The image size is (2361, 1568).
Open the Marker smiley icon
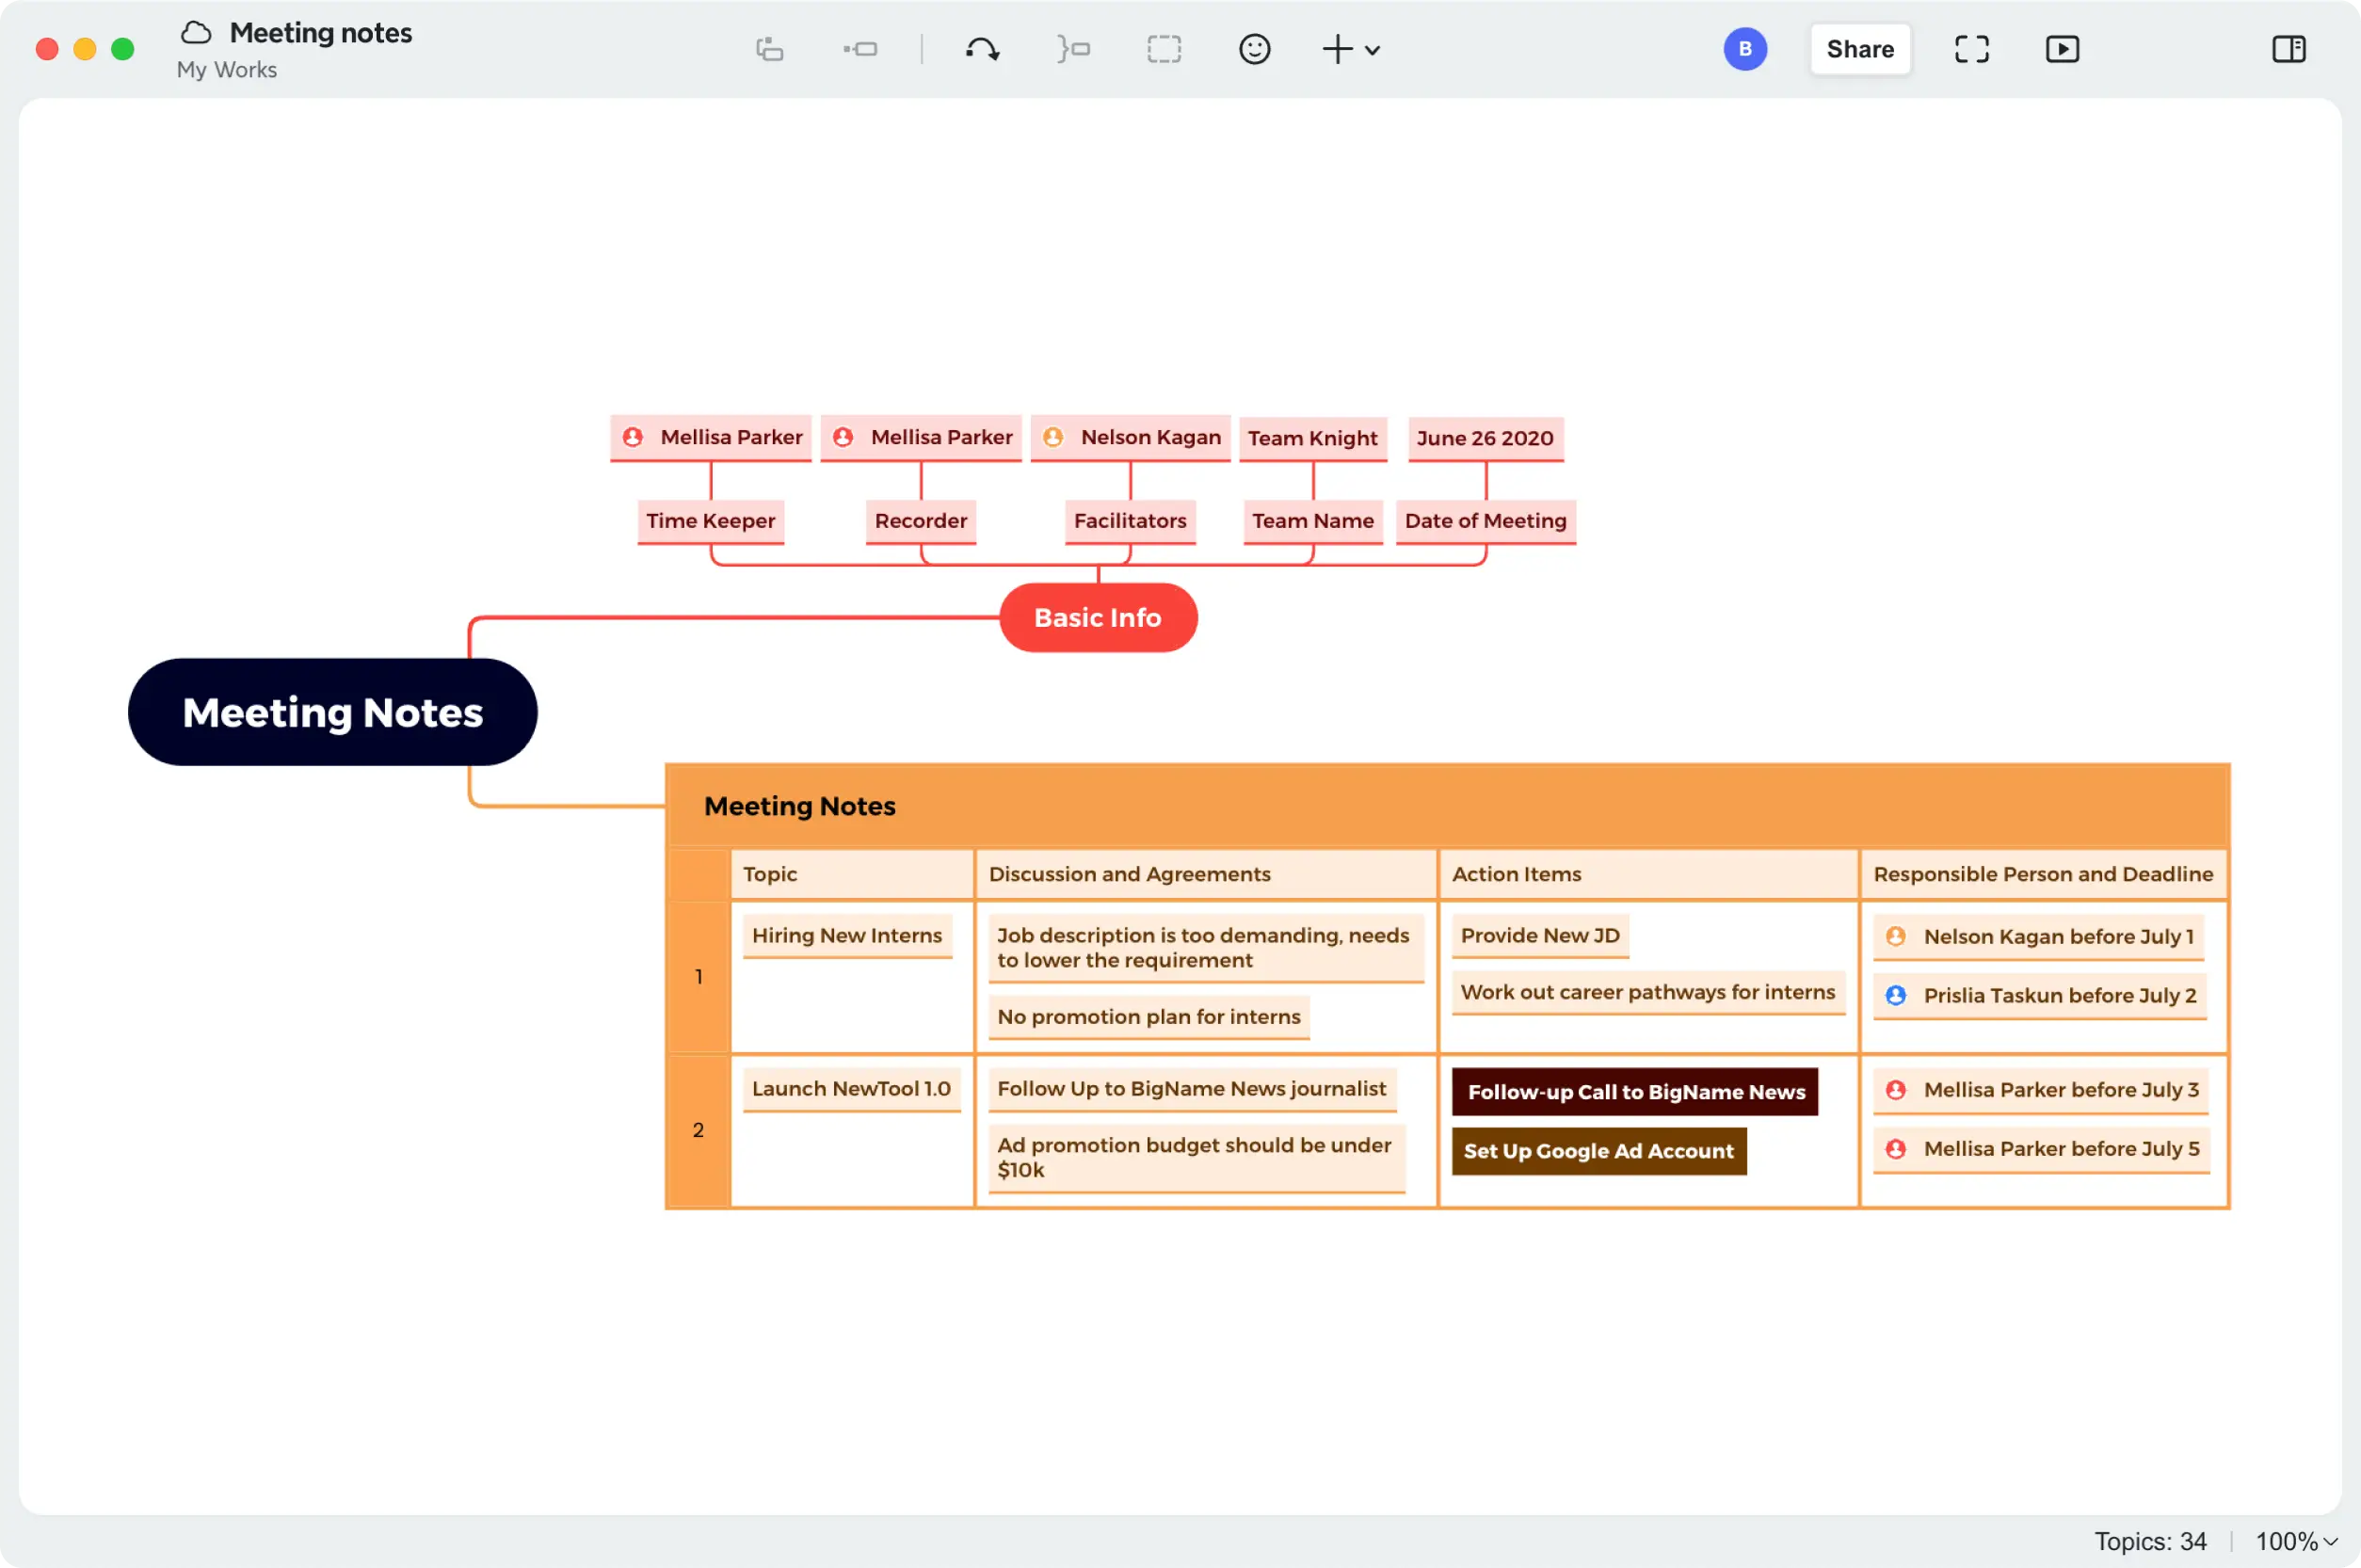pyautogui.click(x=1254, y=49)
